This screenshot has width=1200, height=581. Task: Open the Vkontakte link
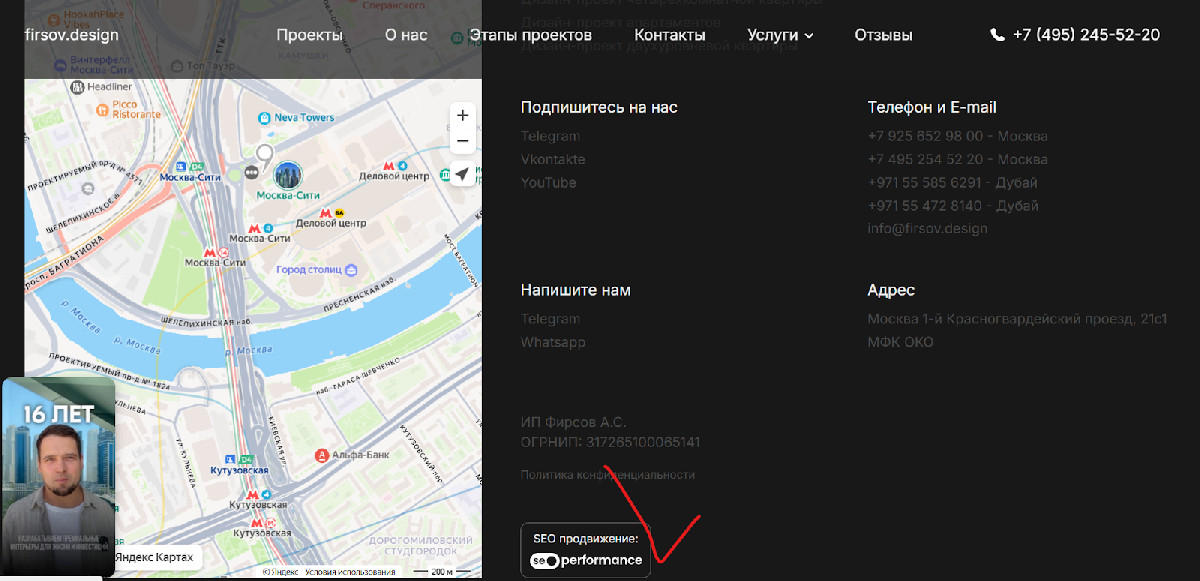click(553, 160)
